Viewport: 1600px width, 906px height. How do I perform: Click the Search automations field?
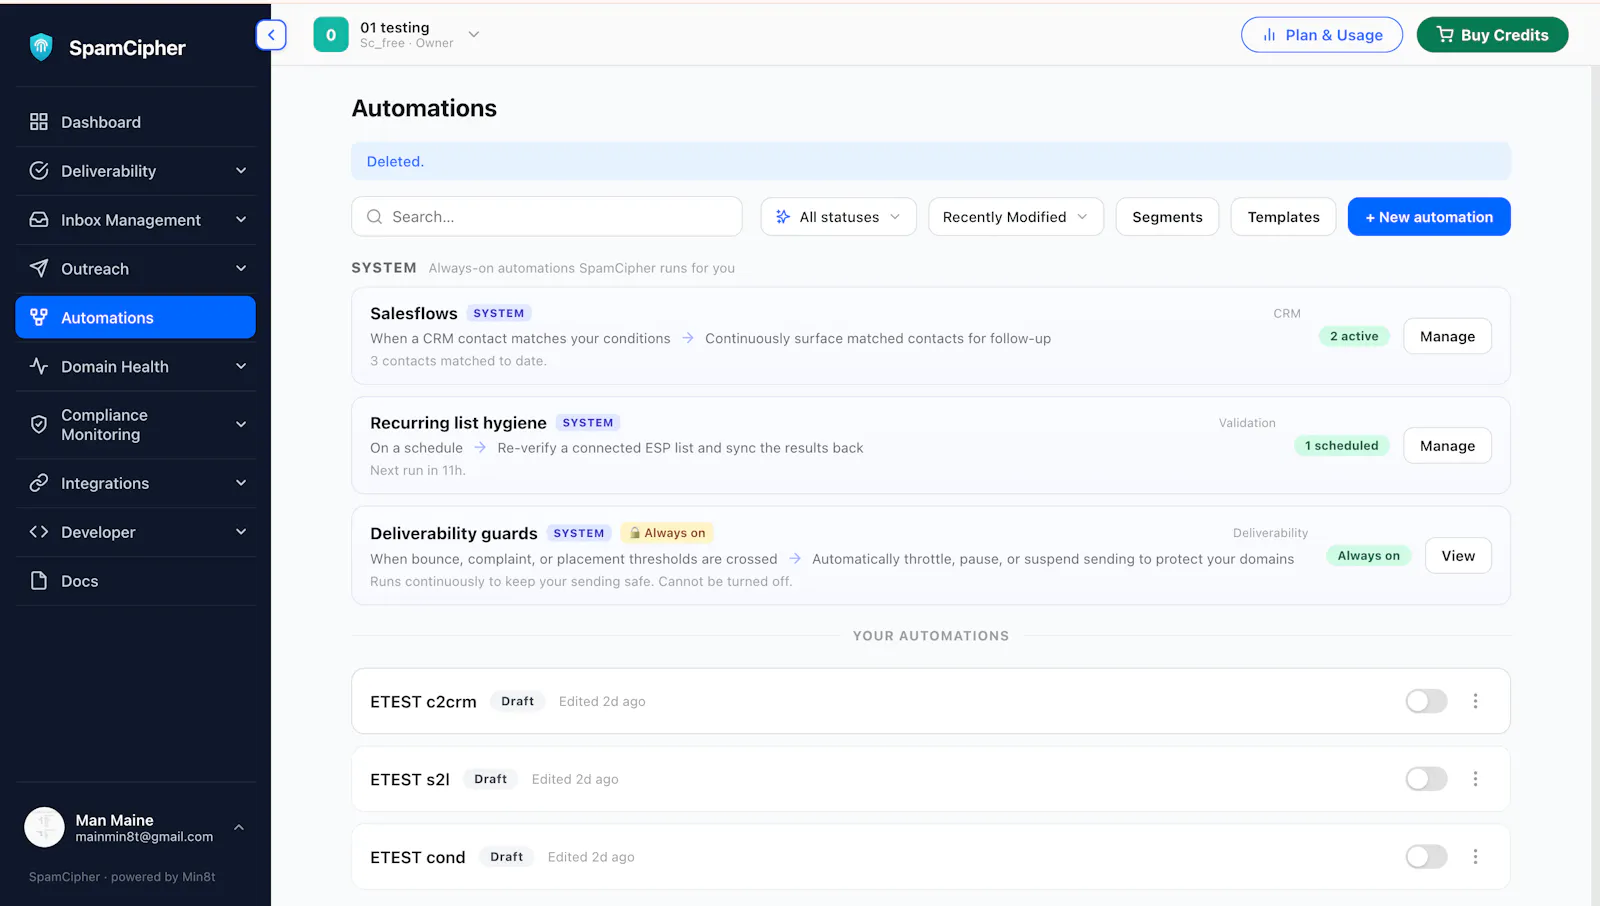(546, 217)
